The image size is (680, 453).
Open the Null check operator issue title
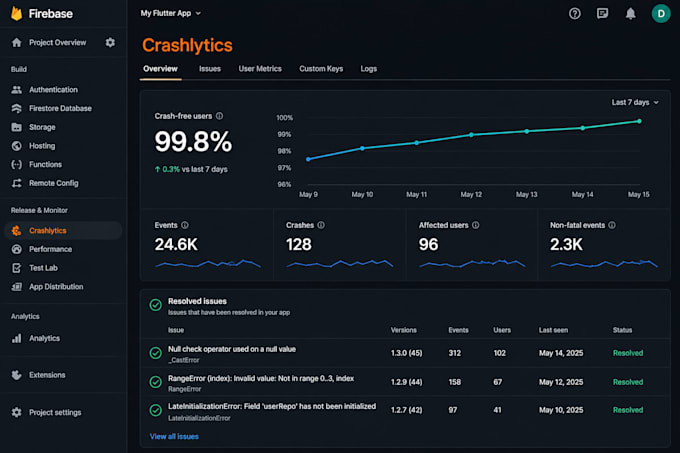tap(232, 349)
